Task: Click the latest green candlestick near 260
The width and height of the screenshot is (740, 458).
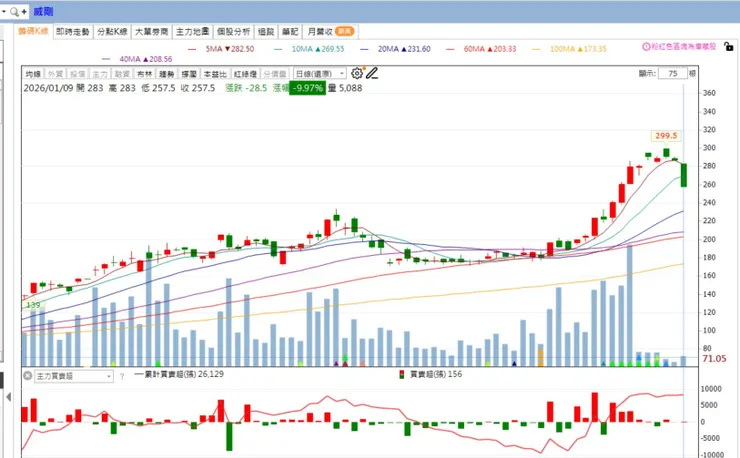Action: point(683,175)
